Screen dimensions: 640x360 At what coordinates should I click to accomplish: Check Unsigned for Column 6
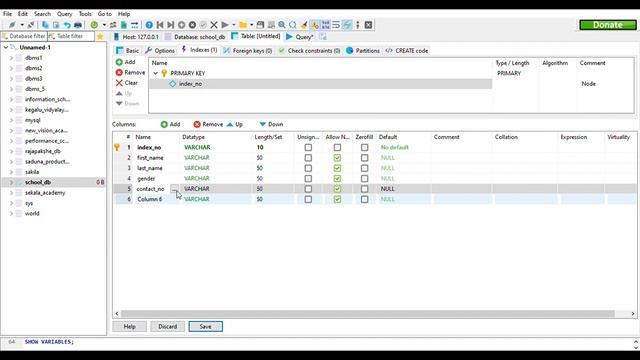click(x=308, y=199)
